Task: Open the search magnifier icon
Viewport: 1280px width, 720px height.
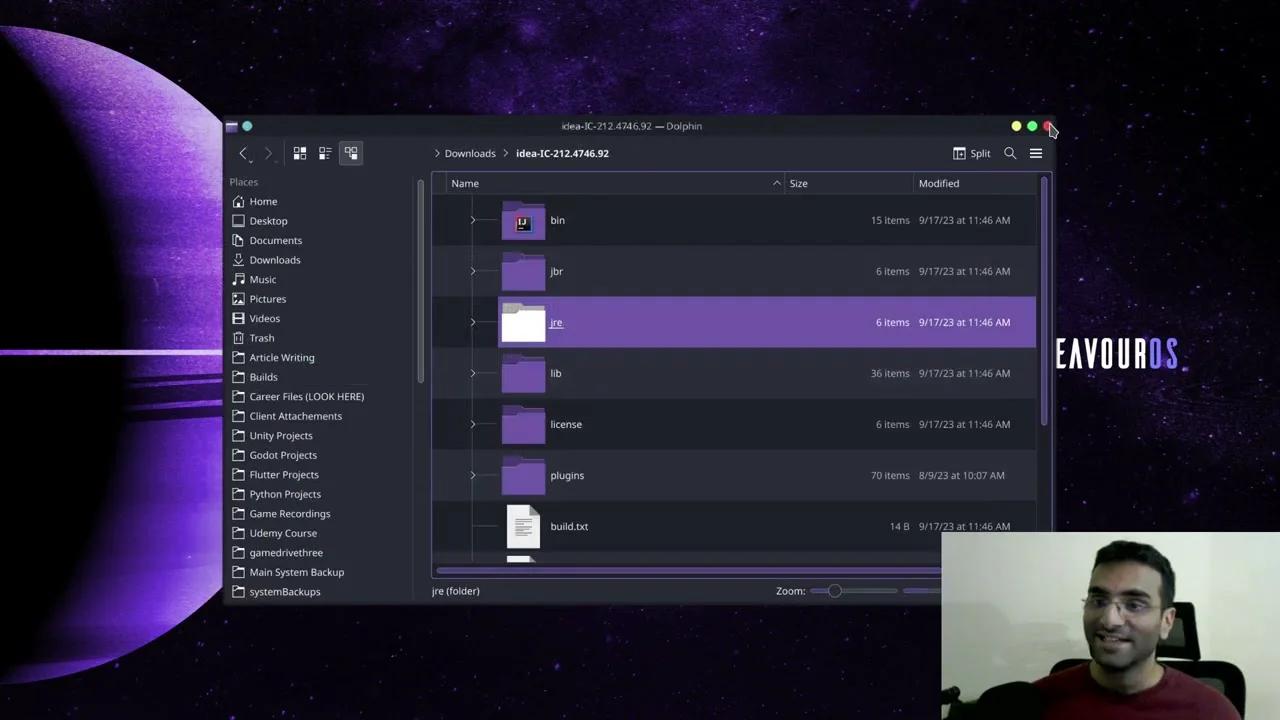Action: [x=1010, y=153]
